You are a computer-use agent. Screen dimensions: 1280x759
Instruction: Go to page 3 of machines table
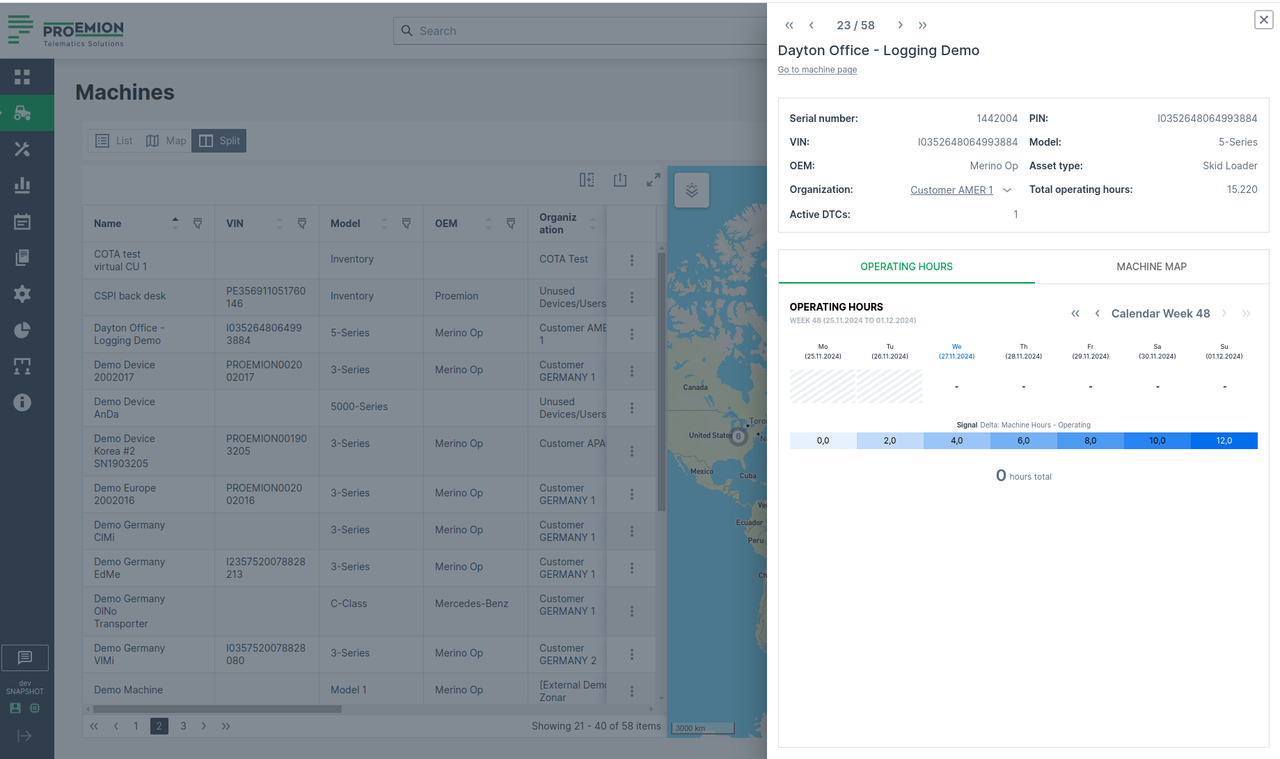(x=183, y=726)
